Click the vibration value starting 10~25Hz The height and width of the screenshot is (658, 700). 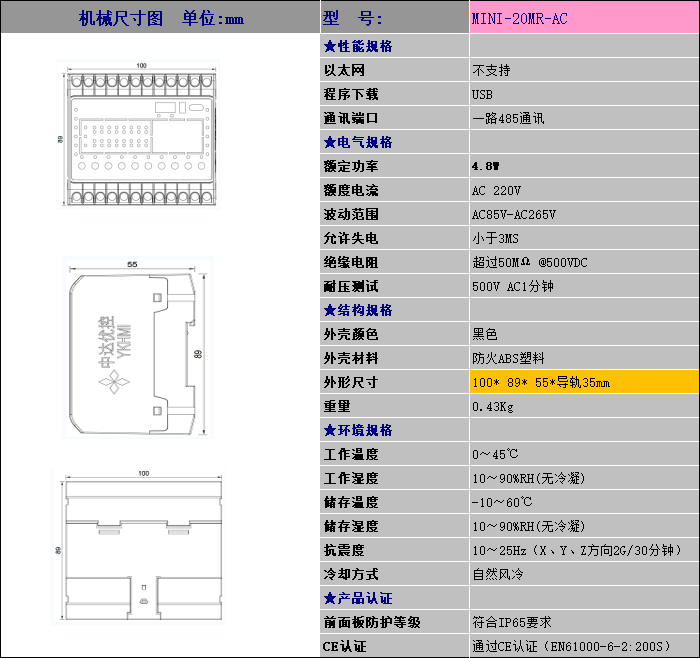[x=577, y=550]
